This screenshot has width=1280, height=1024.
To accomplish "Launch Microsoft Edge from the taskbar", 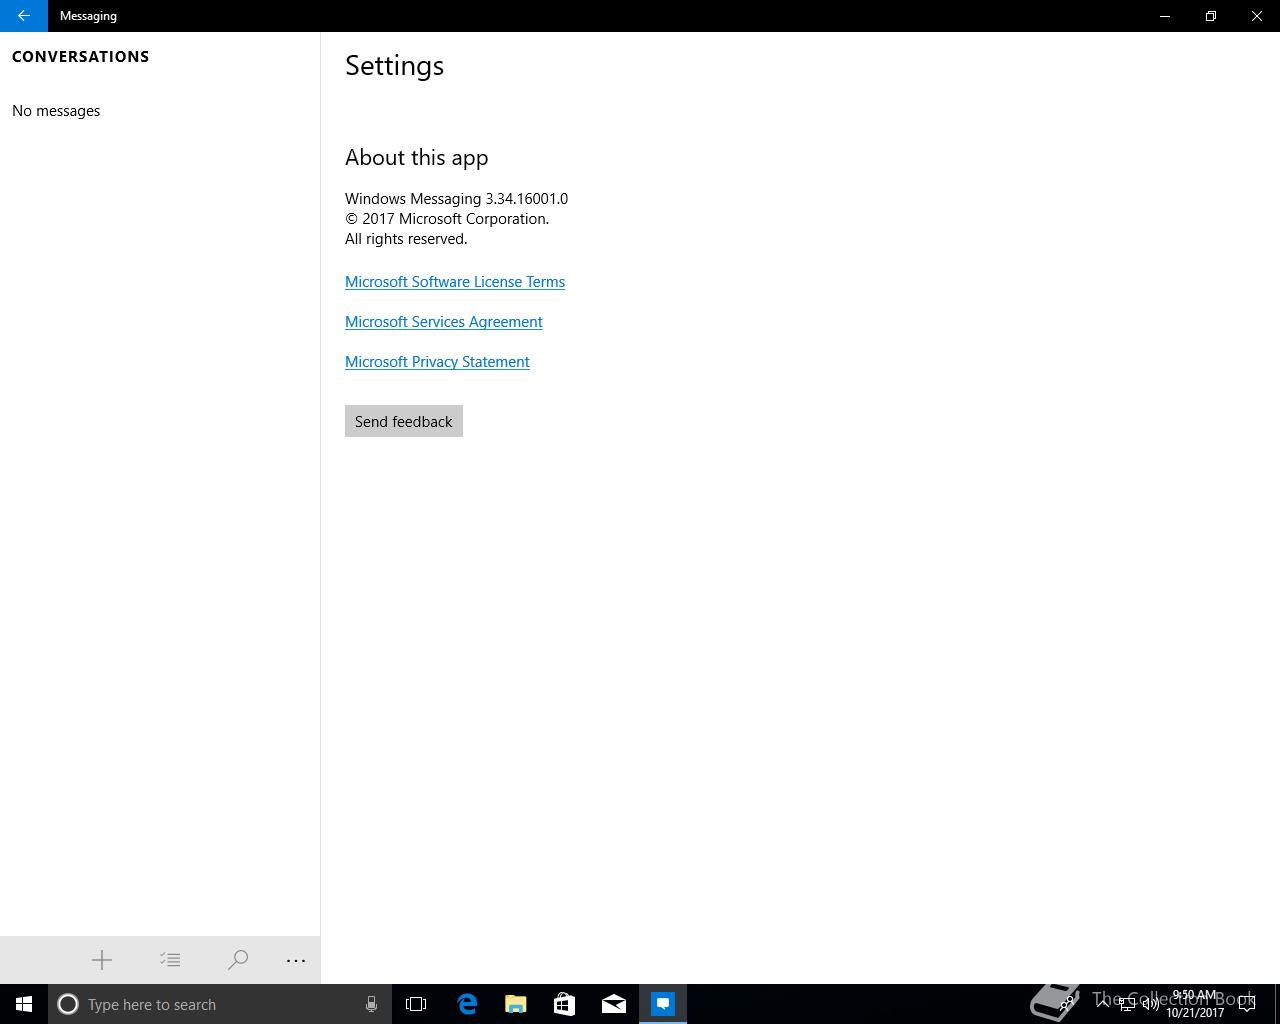I will pyautogui.click(x=467, y=1004).
